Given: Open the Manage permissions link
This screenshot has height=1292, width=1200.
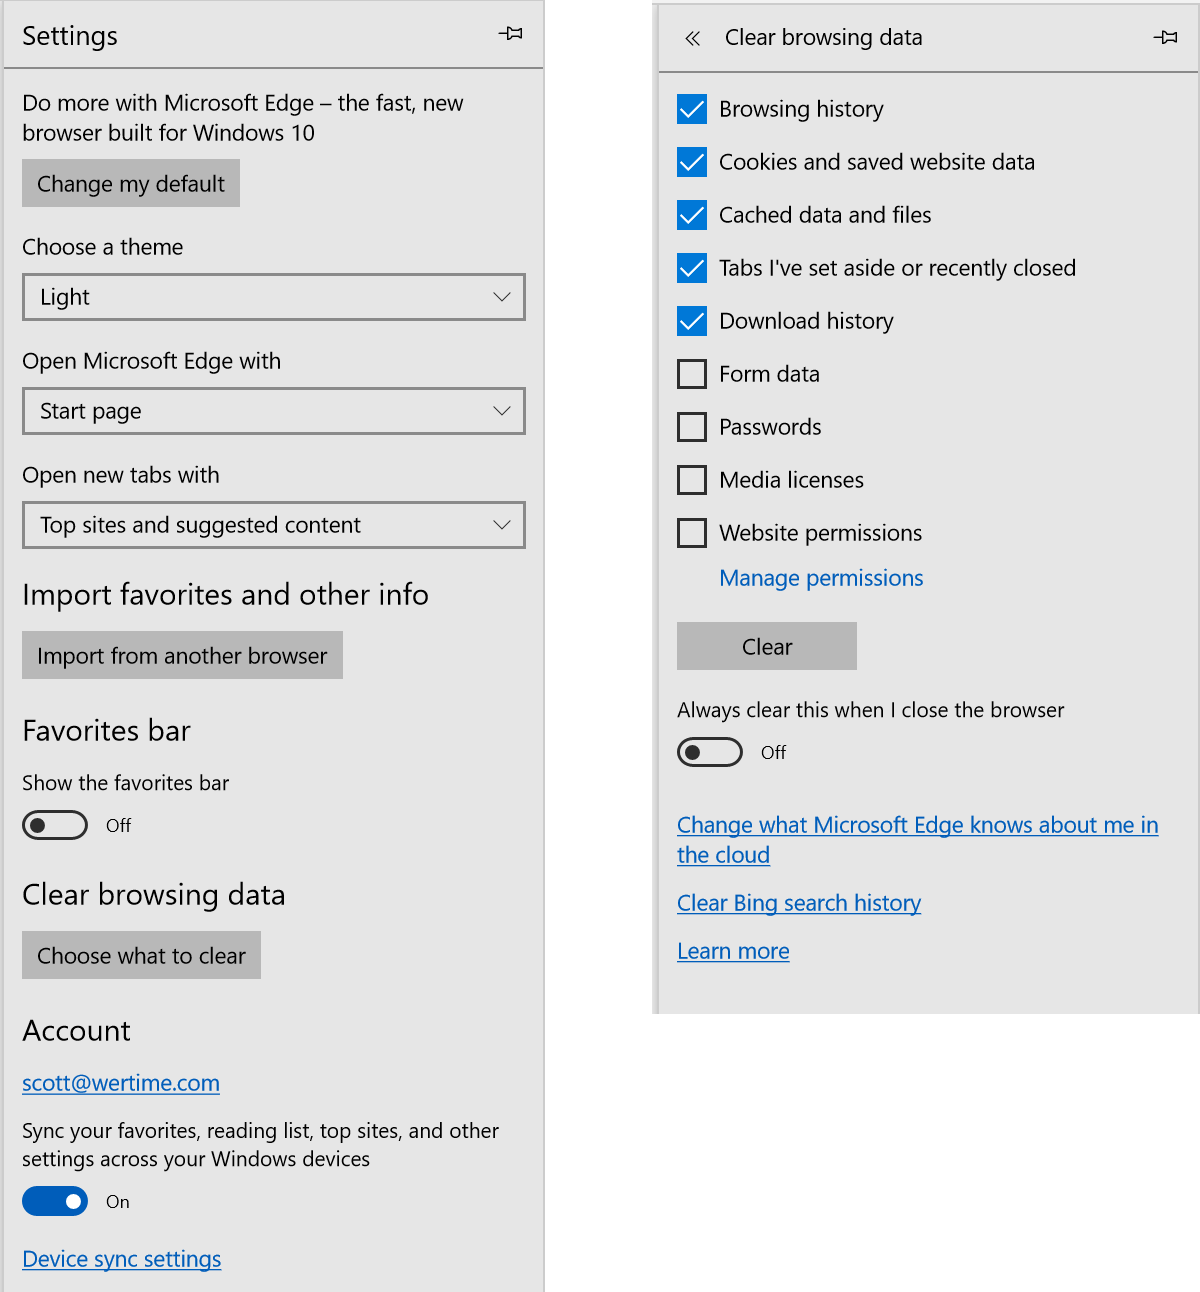Looking at the screenshot, I should tap(821, 578).
